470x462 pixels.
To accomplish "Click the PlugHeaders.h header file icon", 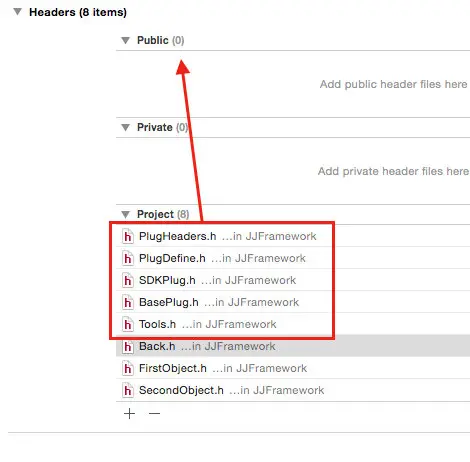I will click(128, 236).
